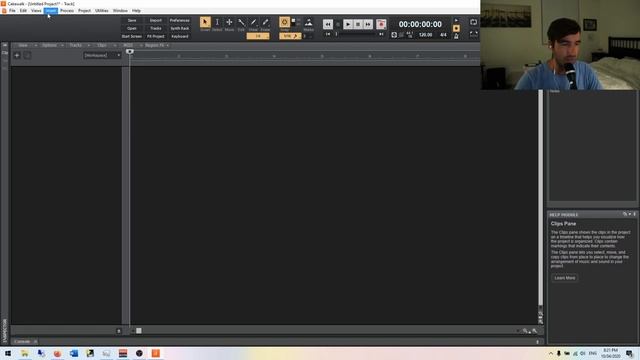Open the Edit menu
The image size is (640, 360).
[x=23, y=11]
